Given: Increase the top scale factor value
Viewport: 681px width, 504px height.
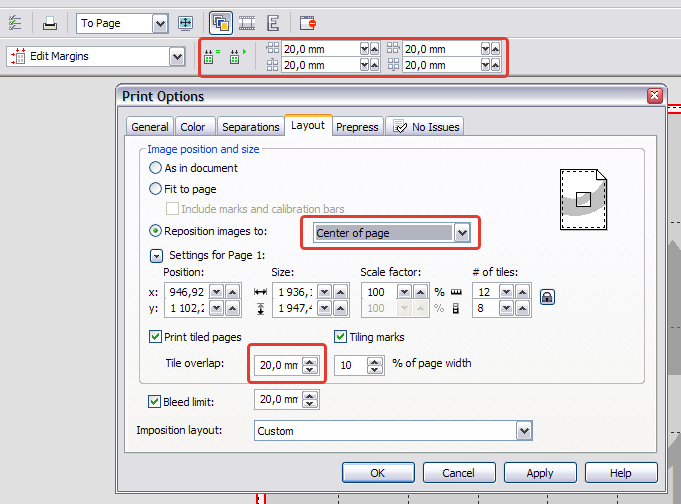Looking at the screenshot, I should tap(420, 292).
